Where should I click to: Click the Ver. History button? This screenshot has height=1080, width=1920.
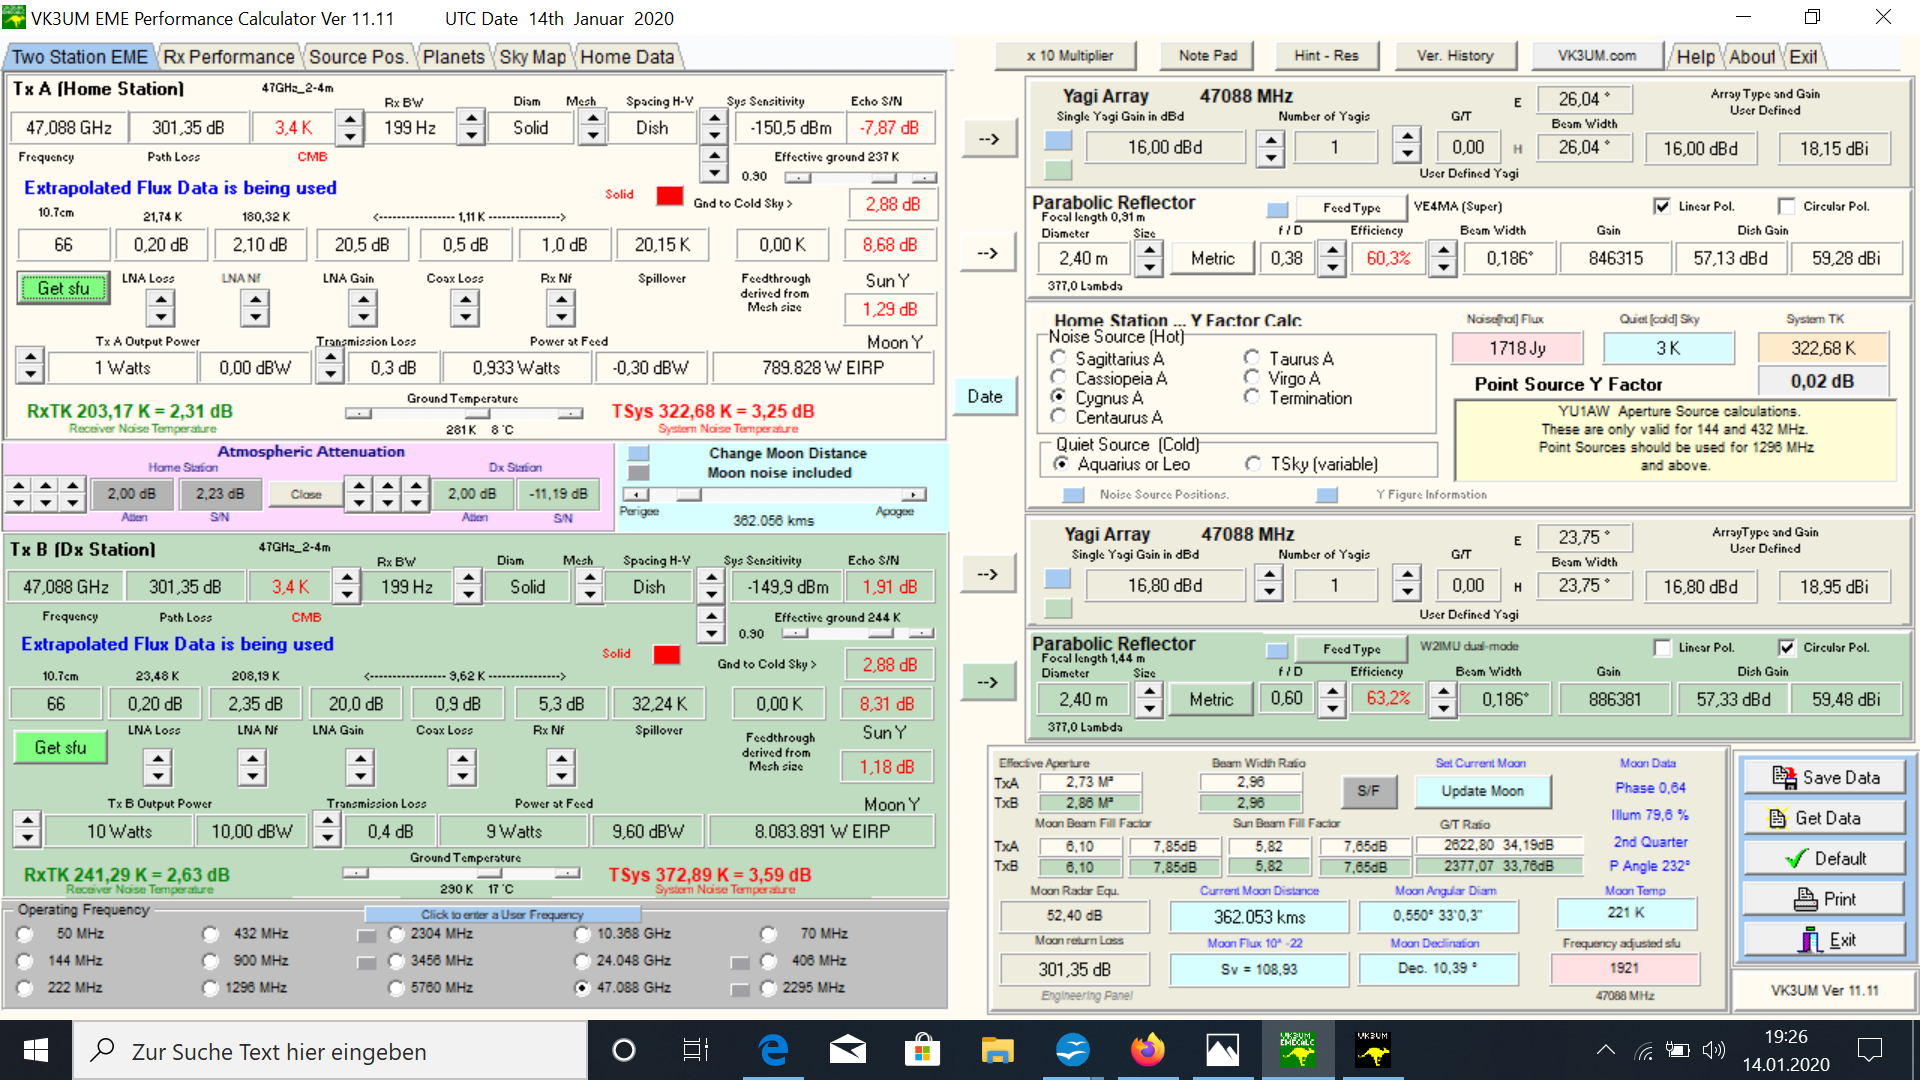tap(1455, 56)
